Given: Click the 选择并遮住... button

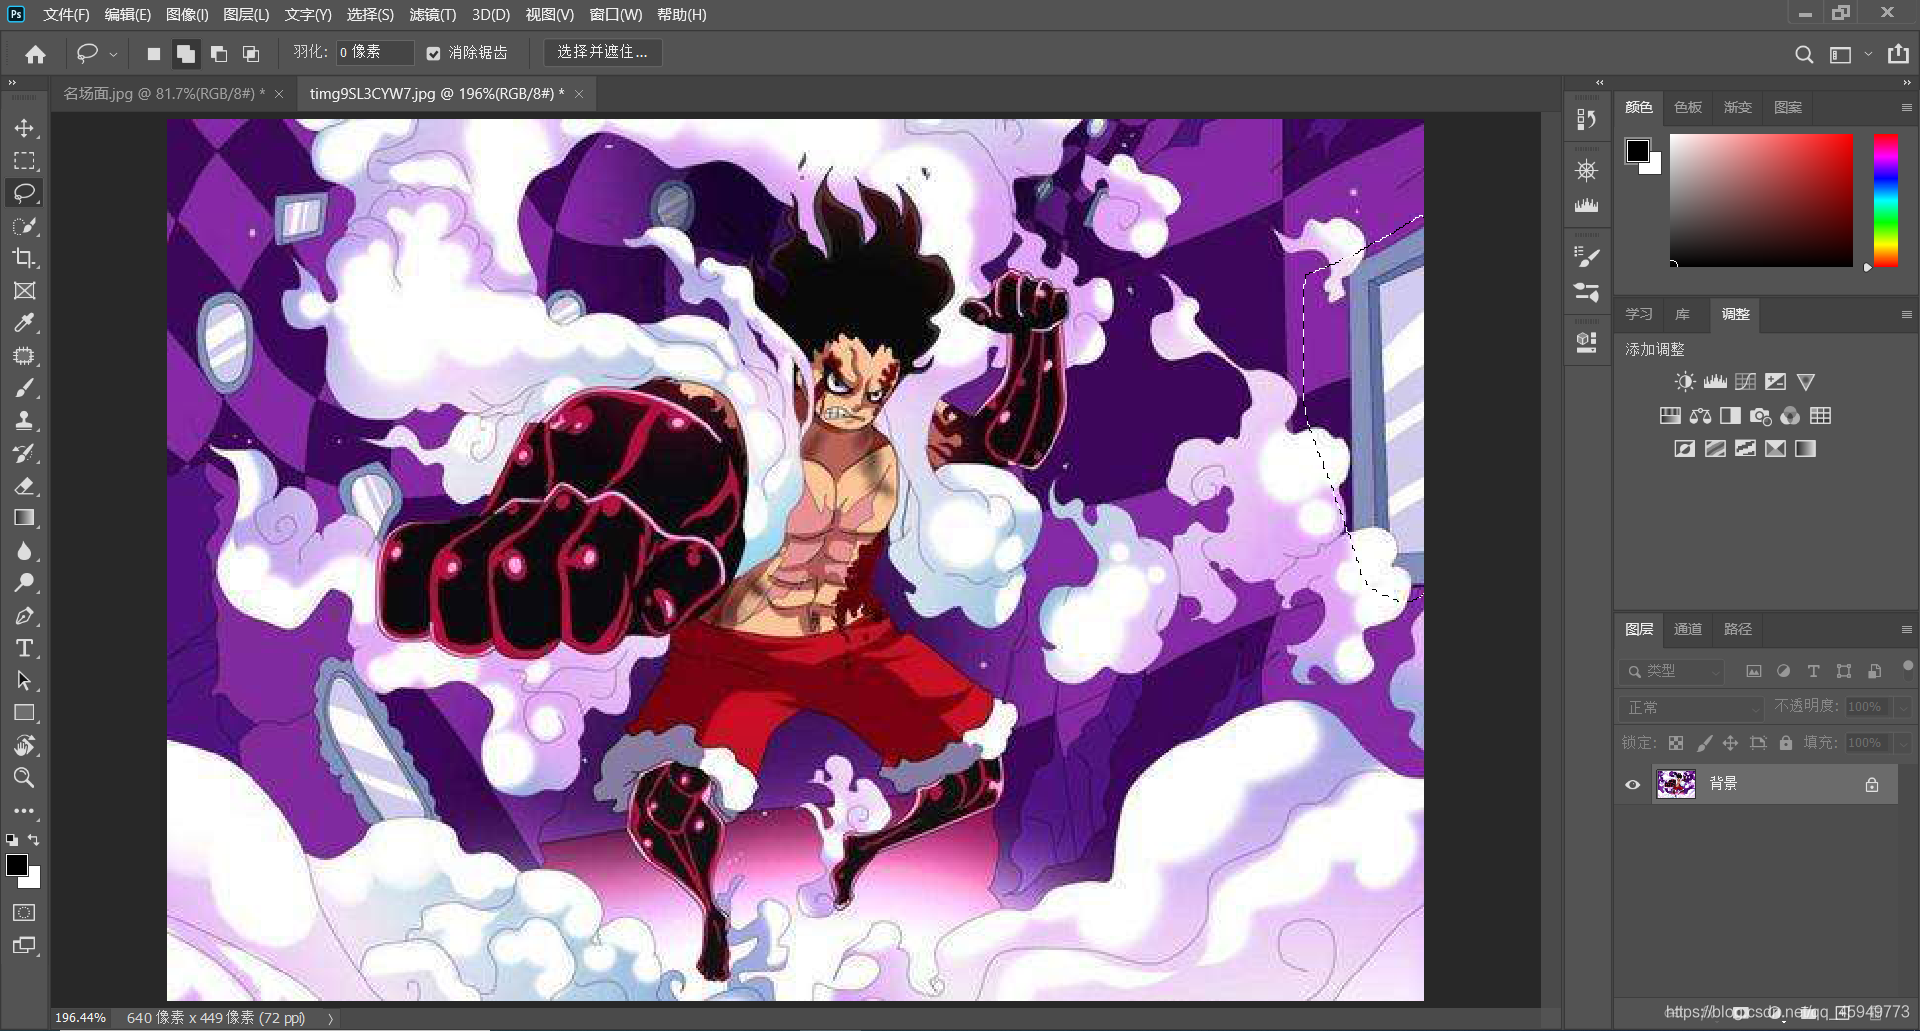Looking at the screenshot, I should coord(602,52).
